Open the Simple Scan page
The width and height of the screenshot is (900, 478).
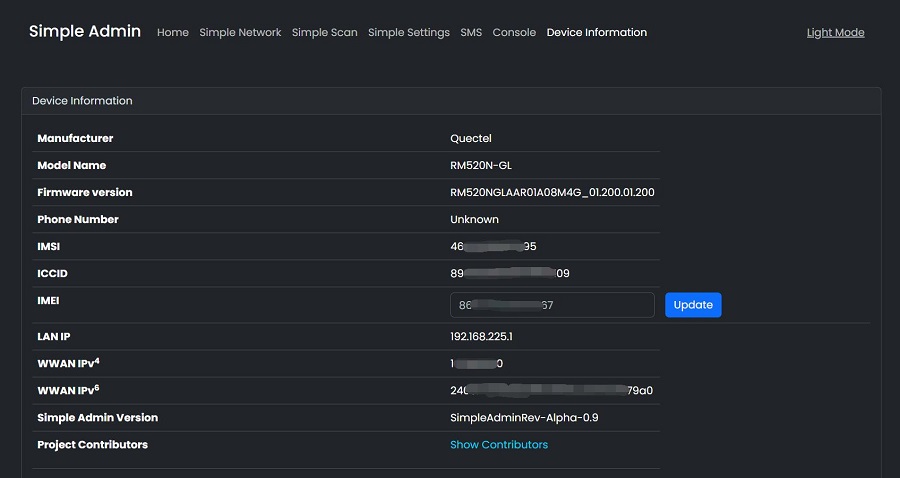[325, 33]
